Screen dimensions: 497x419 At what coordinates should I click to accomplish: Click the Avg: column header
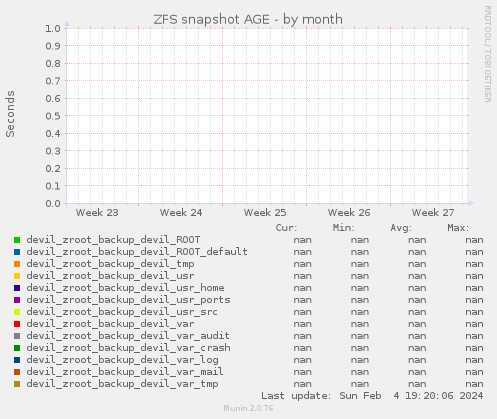coord(401,229)
